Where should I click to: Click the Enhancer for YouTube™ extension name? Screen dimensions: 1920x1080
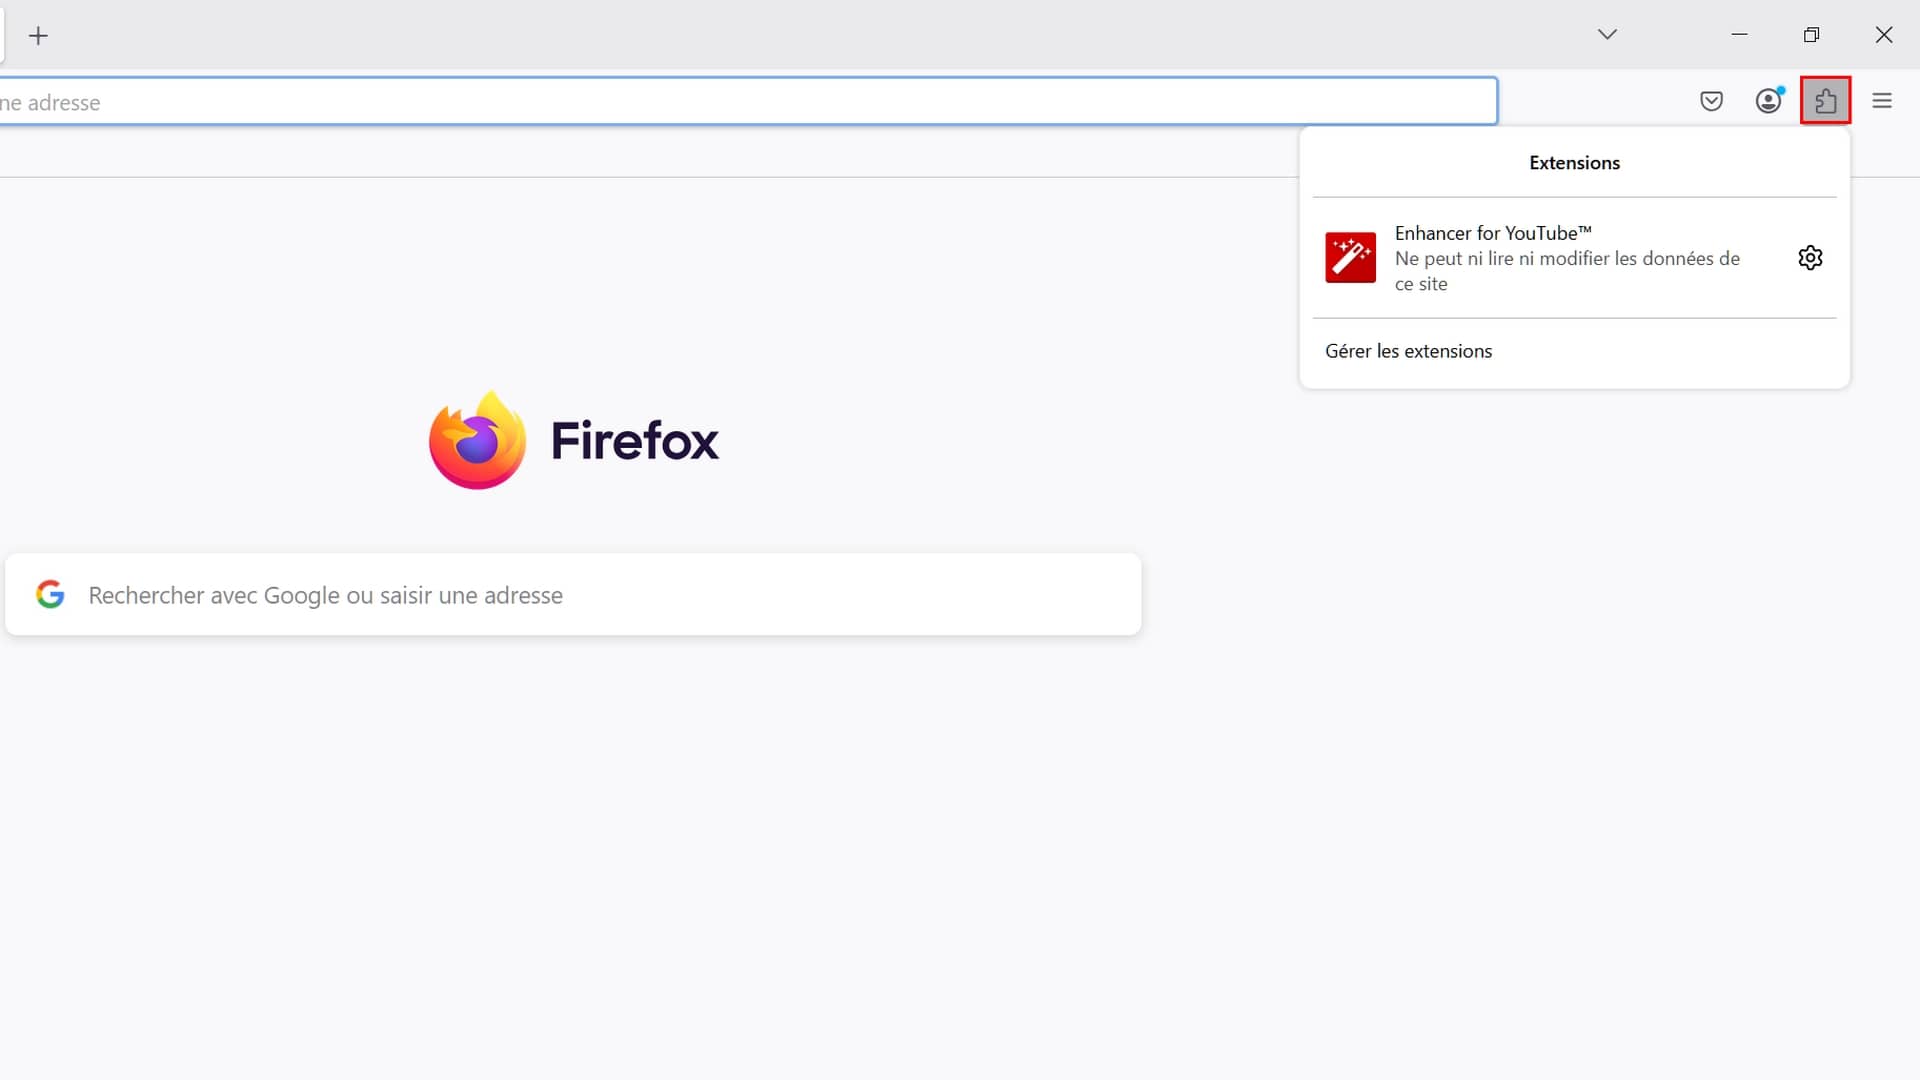click(1492, 233)
